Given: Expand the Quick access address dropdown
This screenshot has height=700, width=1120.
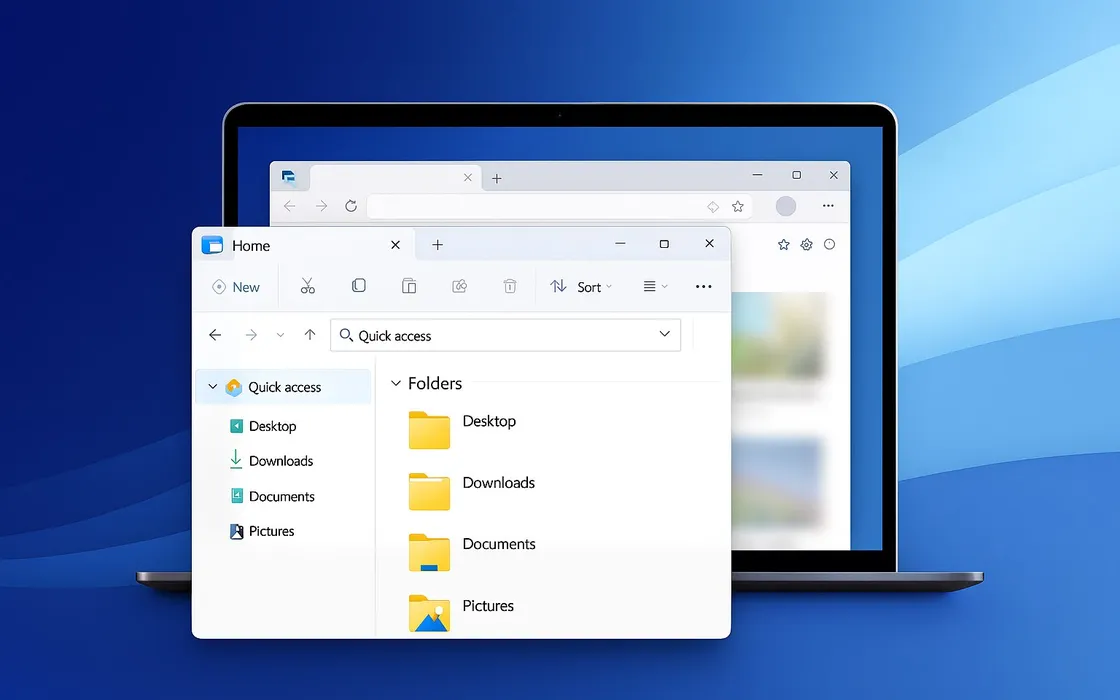Looking at the screenshot, I should 665,335.
